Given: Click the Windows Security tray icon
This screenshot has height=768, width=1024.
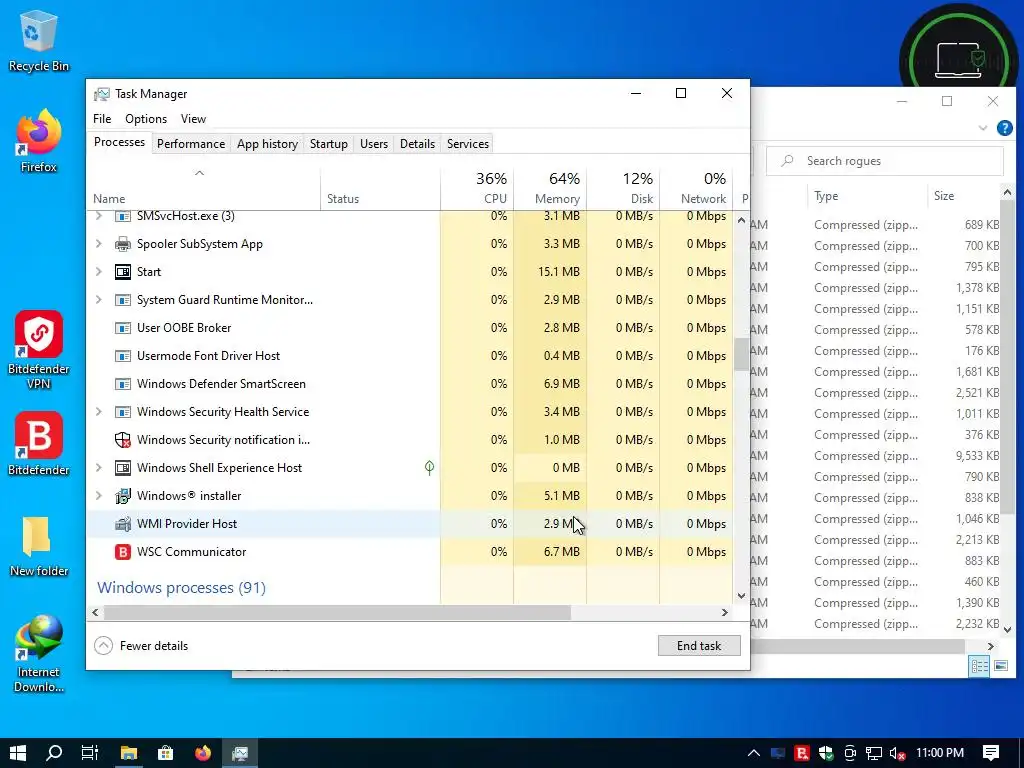Looking at the screenshot, I should tap(826, 753).
